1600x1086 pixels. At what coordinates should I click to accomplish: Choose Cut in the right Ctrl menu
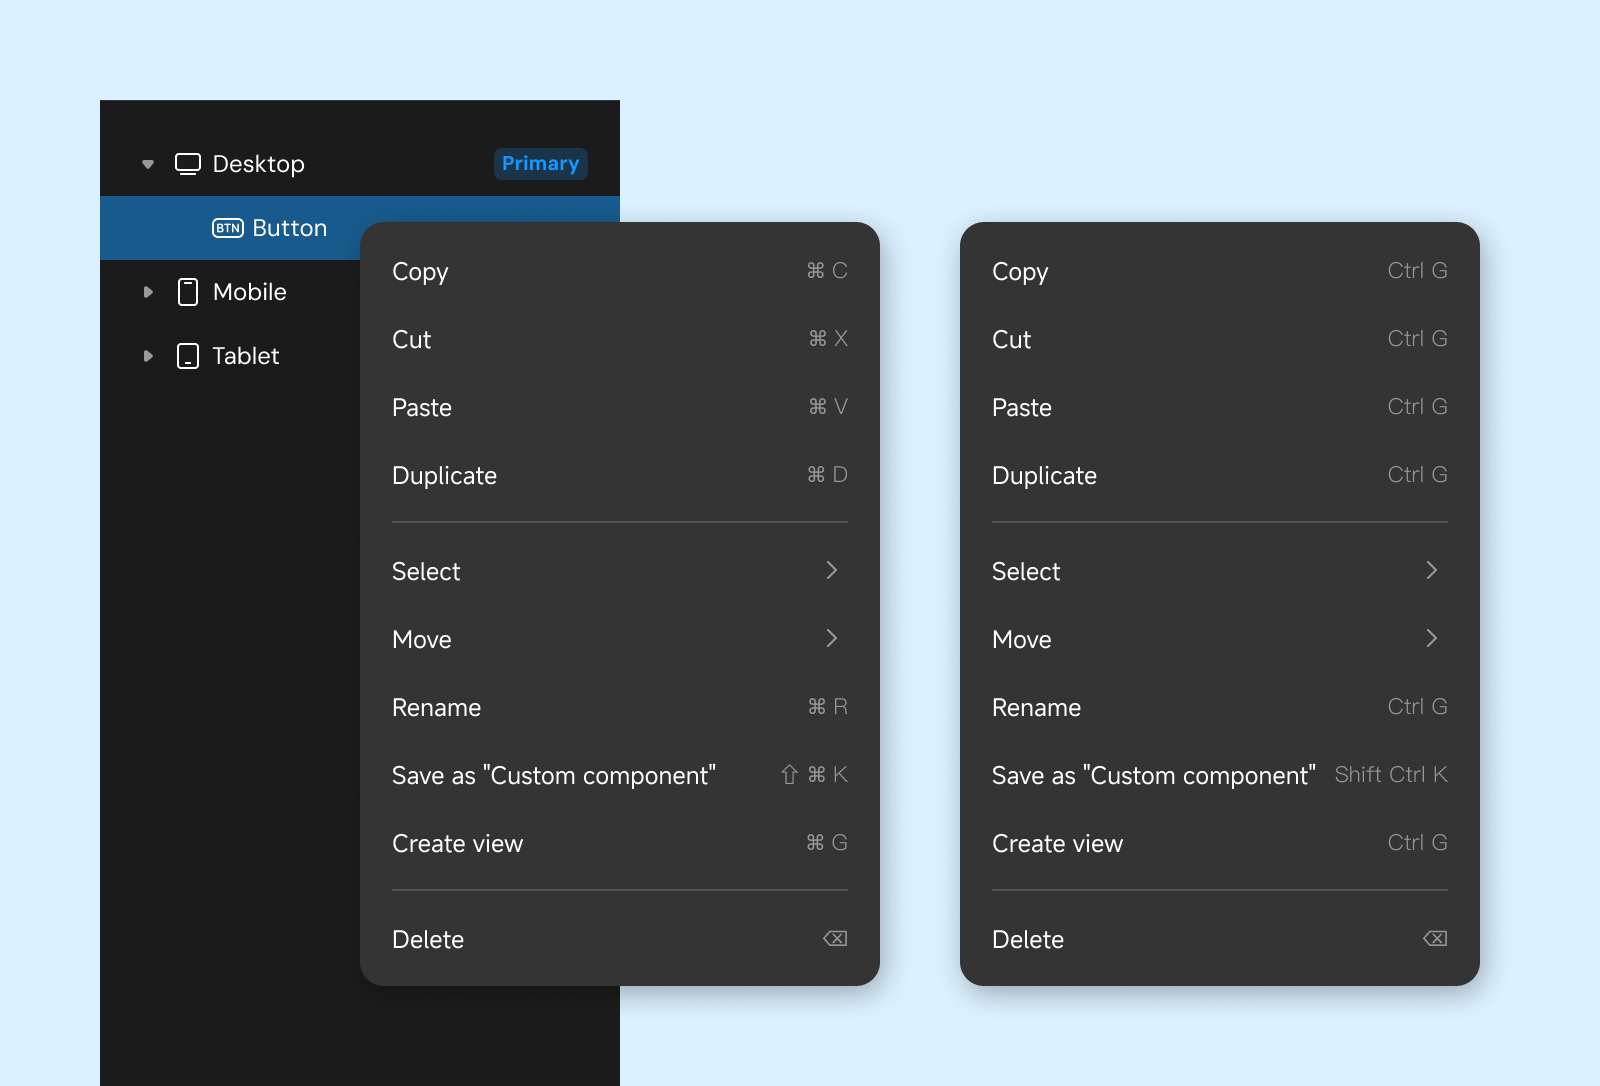click(x=1220, y=340)
